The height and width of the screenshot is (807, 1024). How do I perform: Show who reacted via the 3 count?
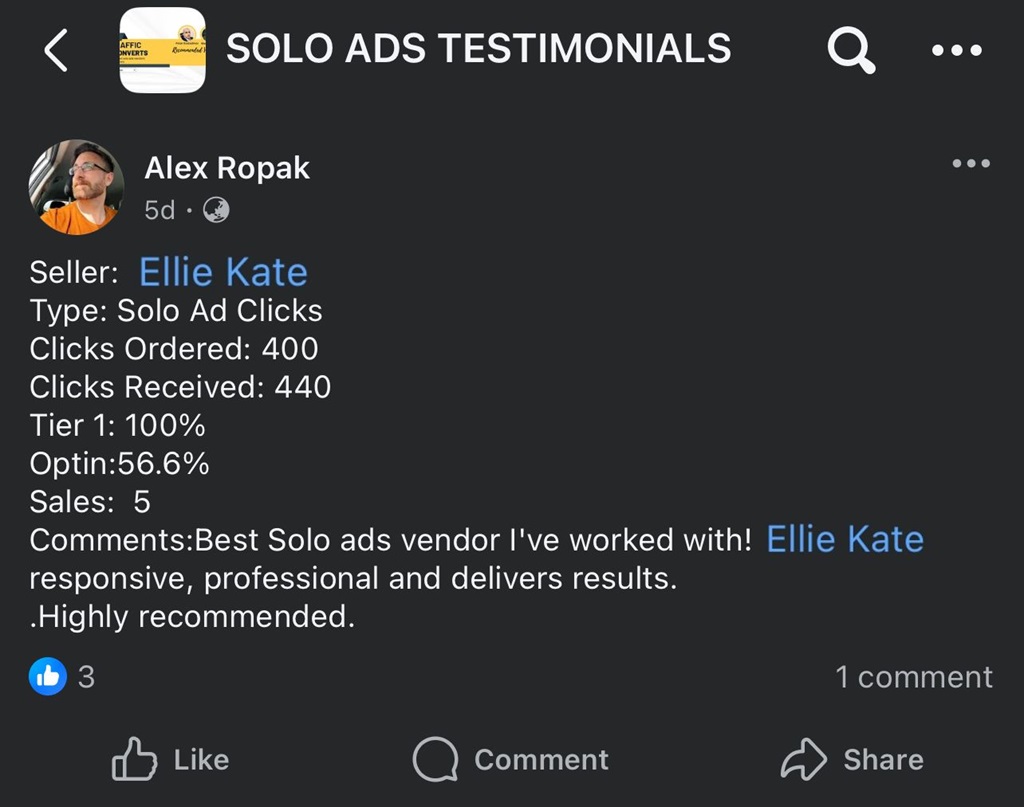pos(86,677)
